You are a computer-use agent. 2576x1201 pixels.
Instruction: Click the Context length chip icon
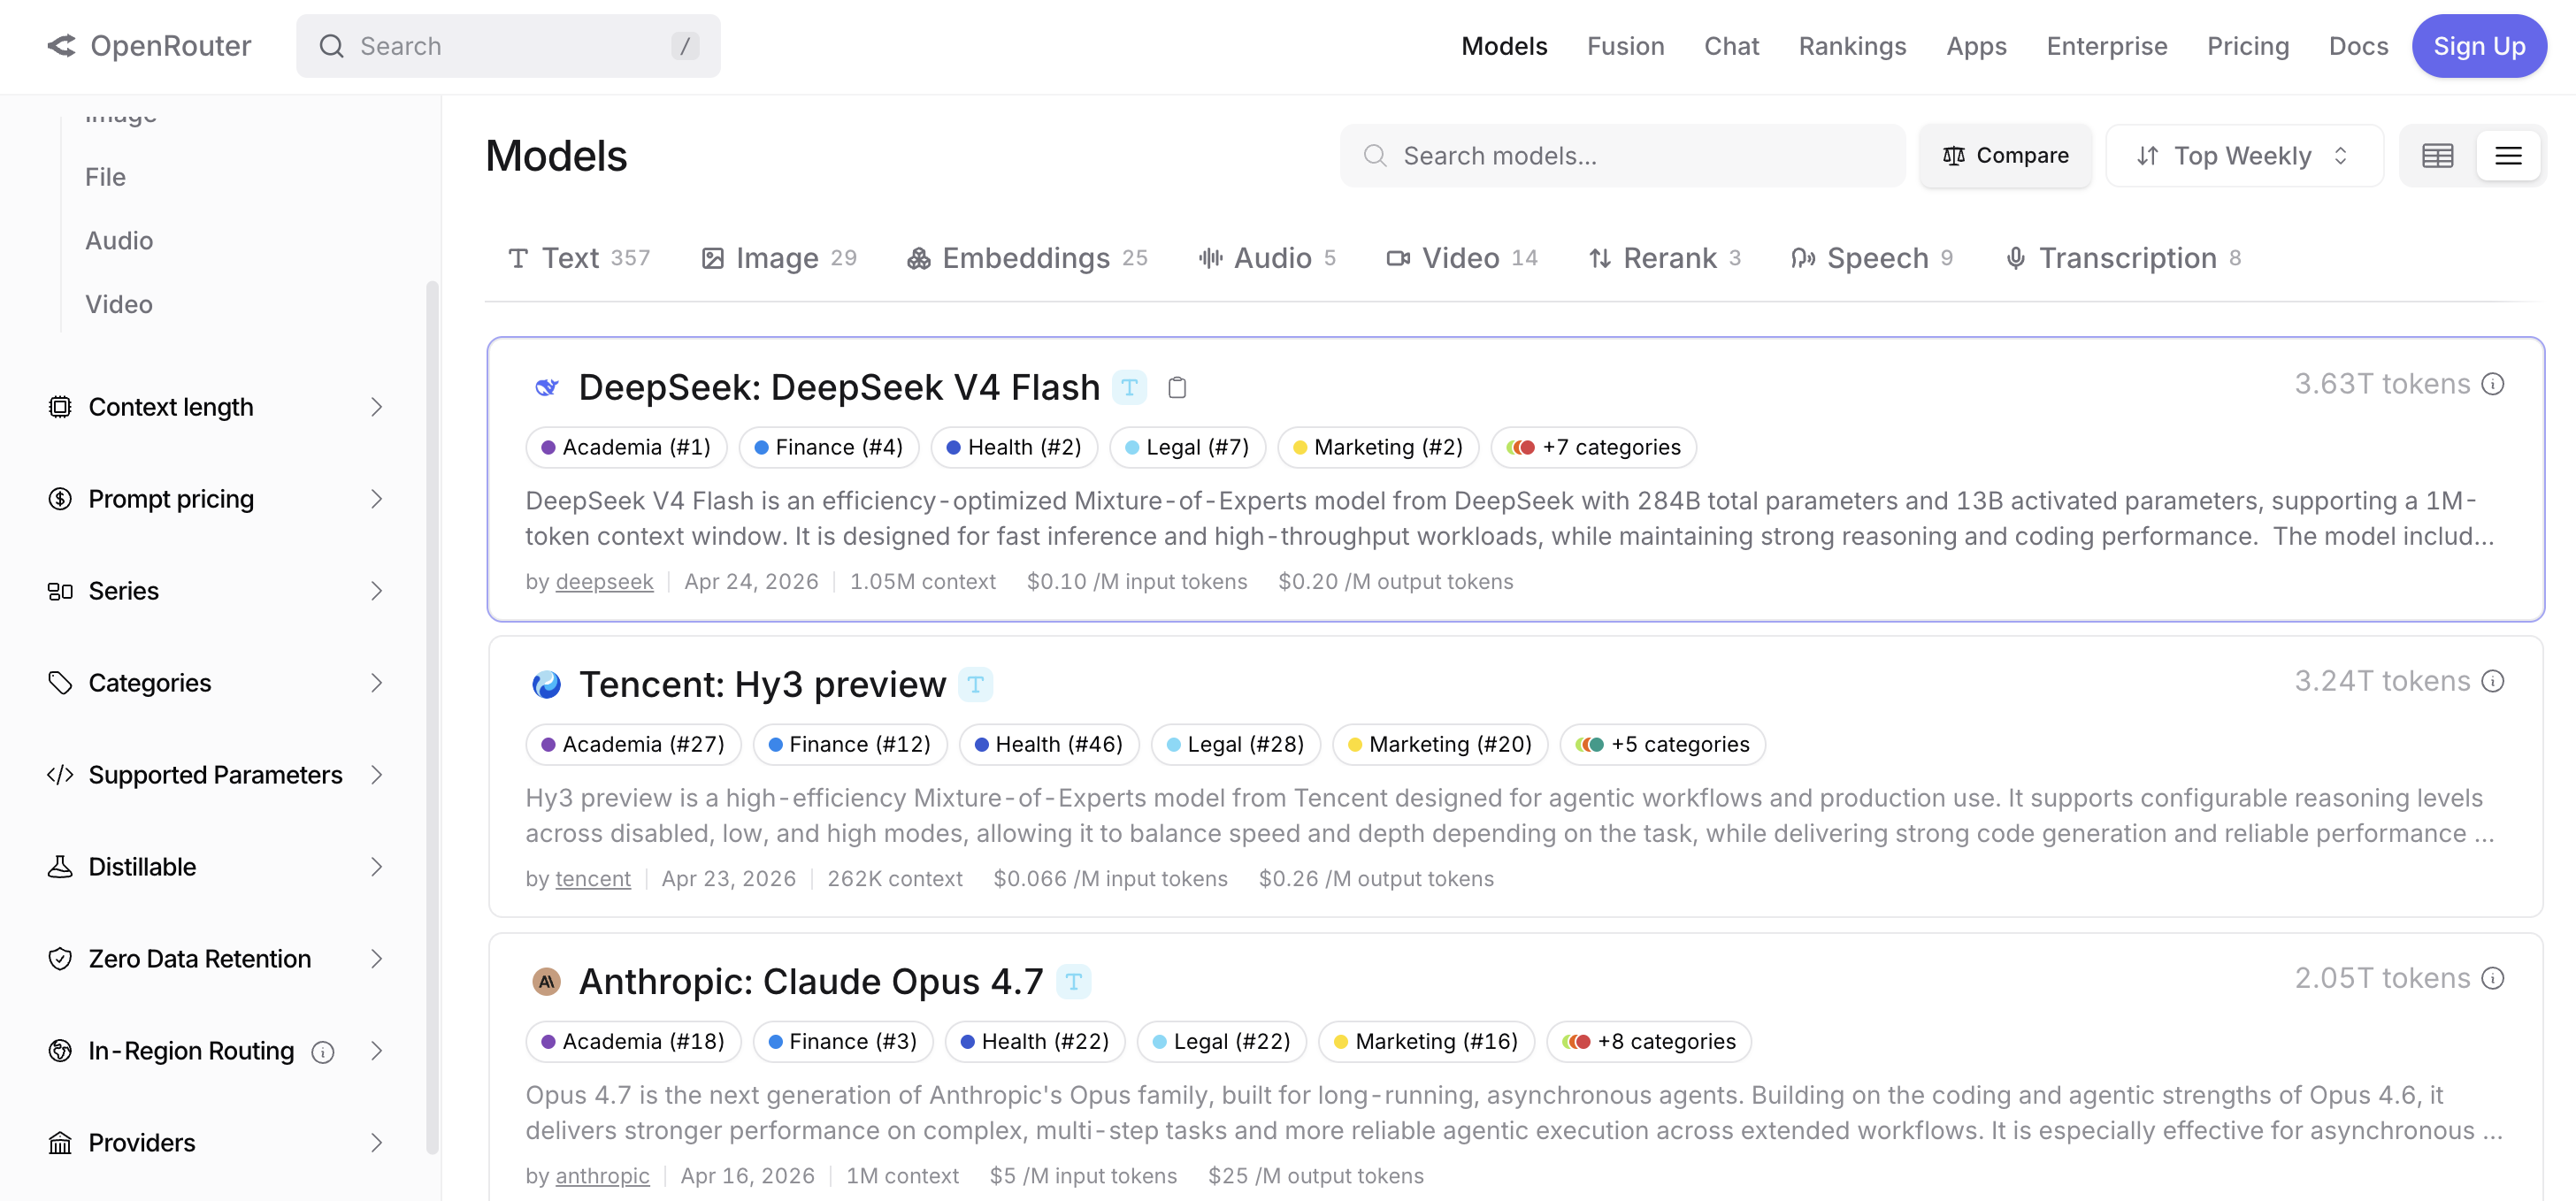[60, 407]
